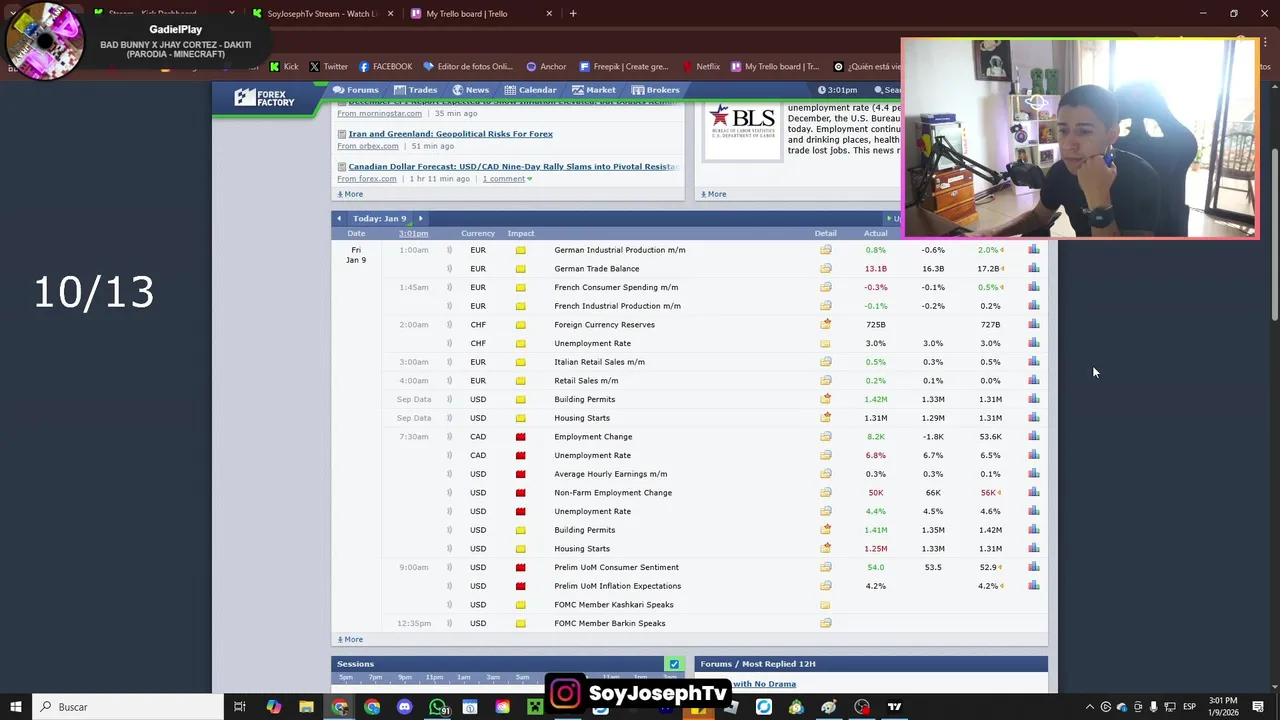The width and height of the screenshot is (1280, 720).
Task: Click the Today: Jan 9 header
Action: tap(379, 218)
